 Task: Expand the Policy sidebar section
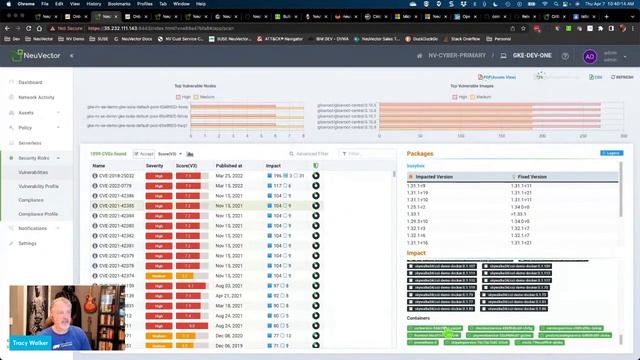58,127
